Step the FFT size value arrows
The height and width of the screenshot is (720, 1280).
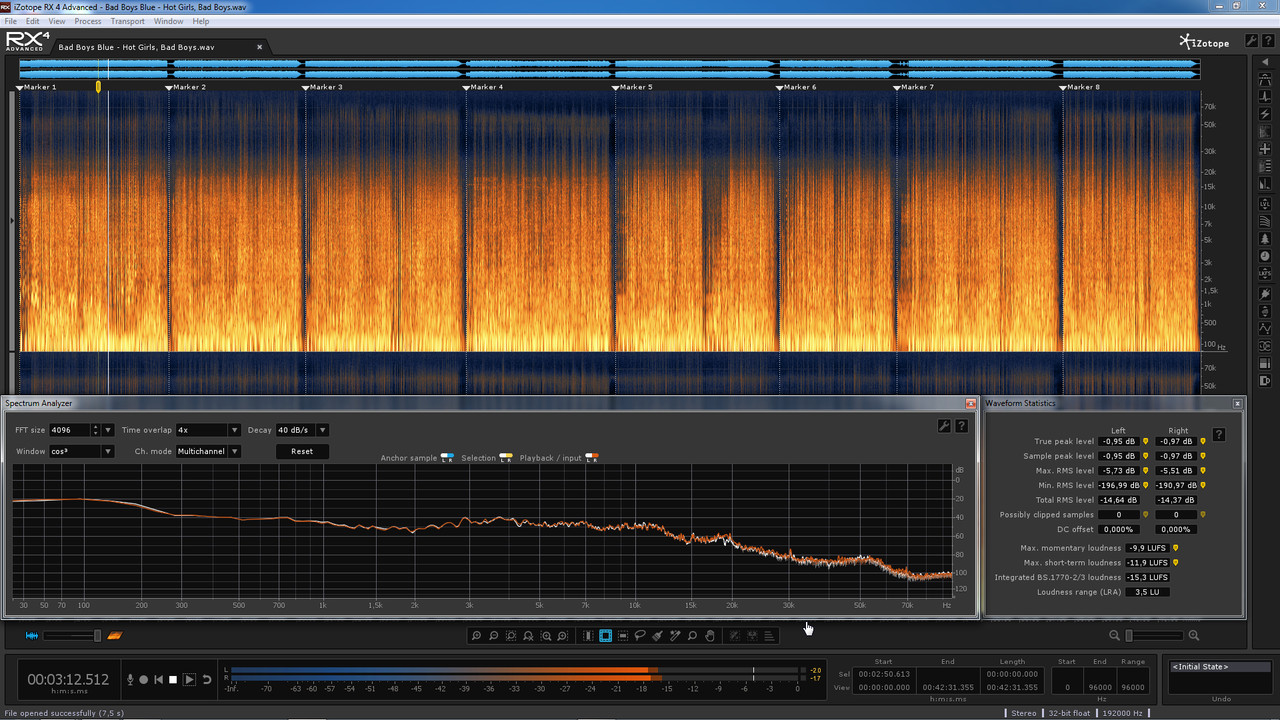pos(96,430)
